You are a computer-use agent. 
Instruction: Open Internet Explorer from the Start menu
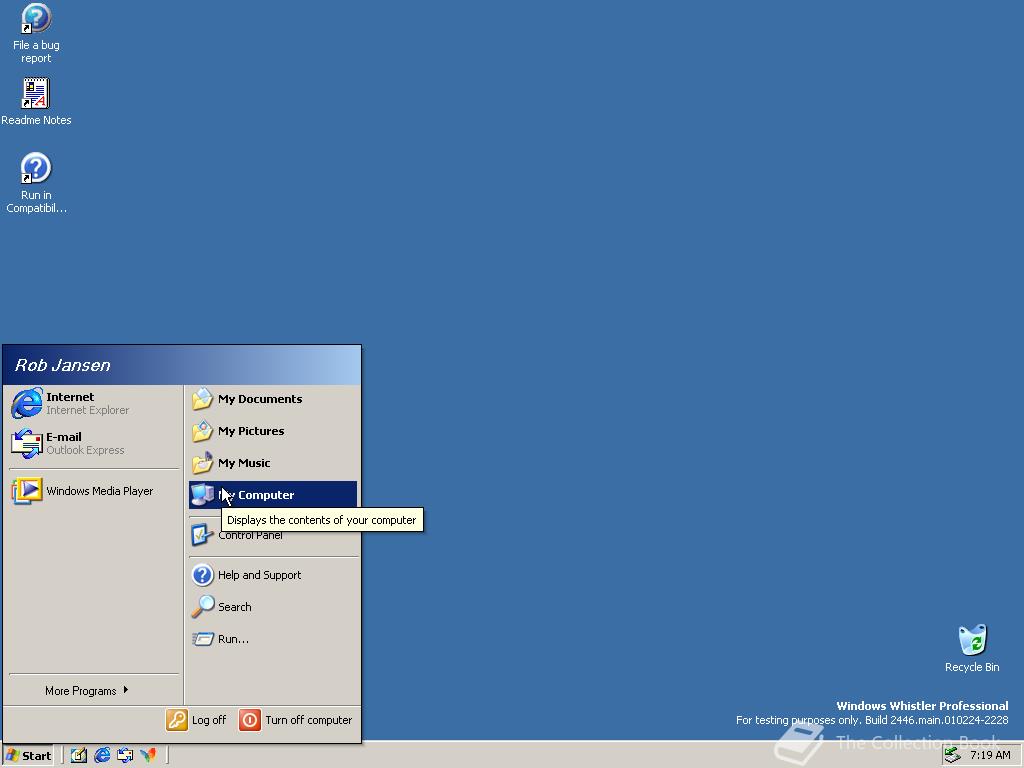95,403
